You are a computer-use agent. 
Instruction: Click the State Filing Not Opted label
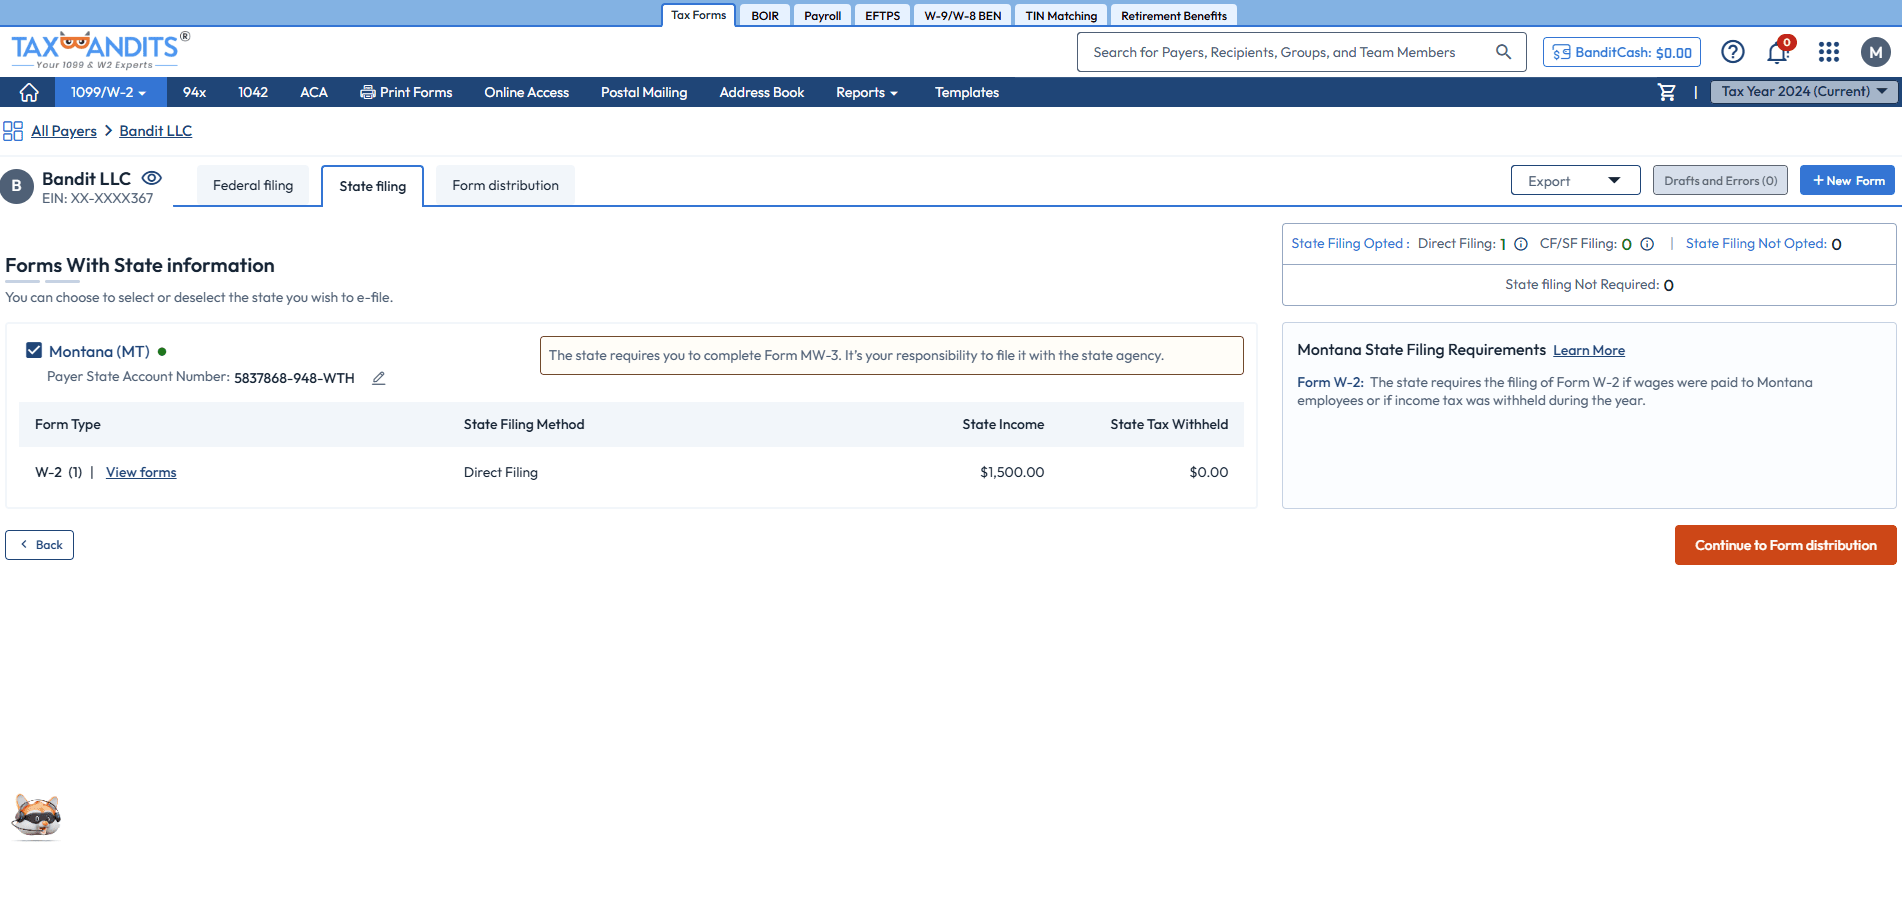(1756, 243)
